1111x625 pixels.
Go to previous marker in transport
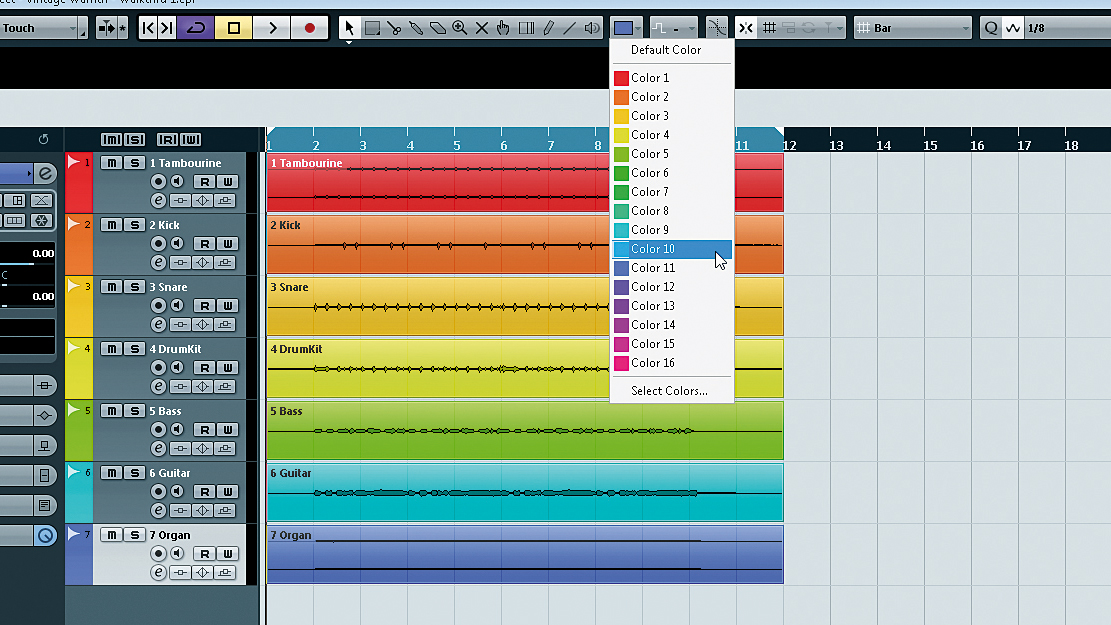click(x=148, y=28)
